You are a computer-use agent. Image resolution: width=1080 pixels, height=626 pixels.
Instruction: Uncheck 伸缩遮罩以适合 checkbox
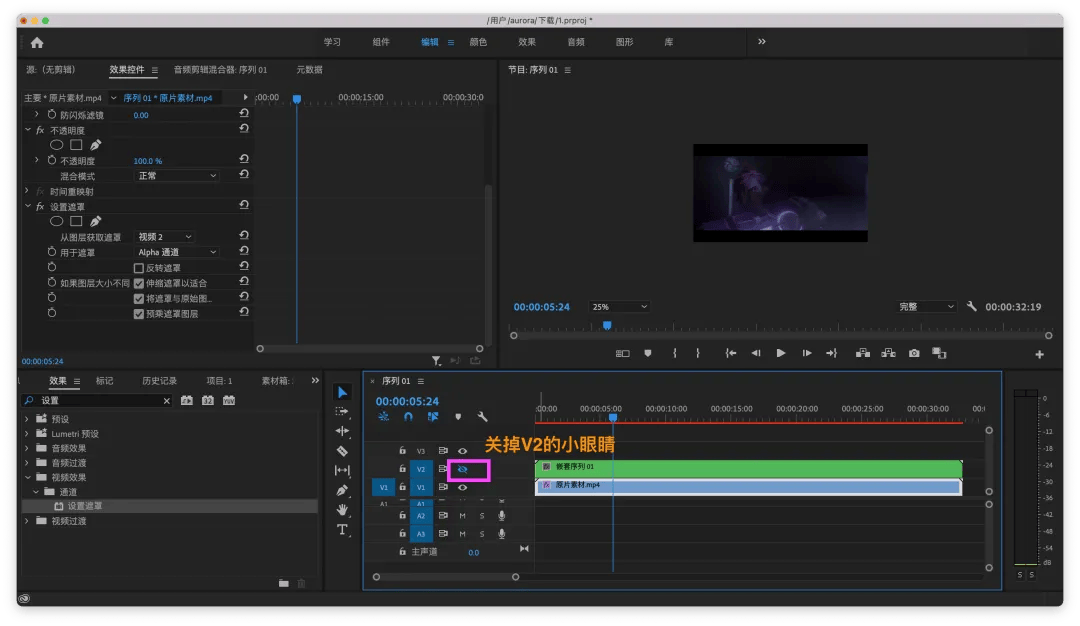pos(139,283)
